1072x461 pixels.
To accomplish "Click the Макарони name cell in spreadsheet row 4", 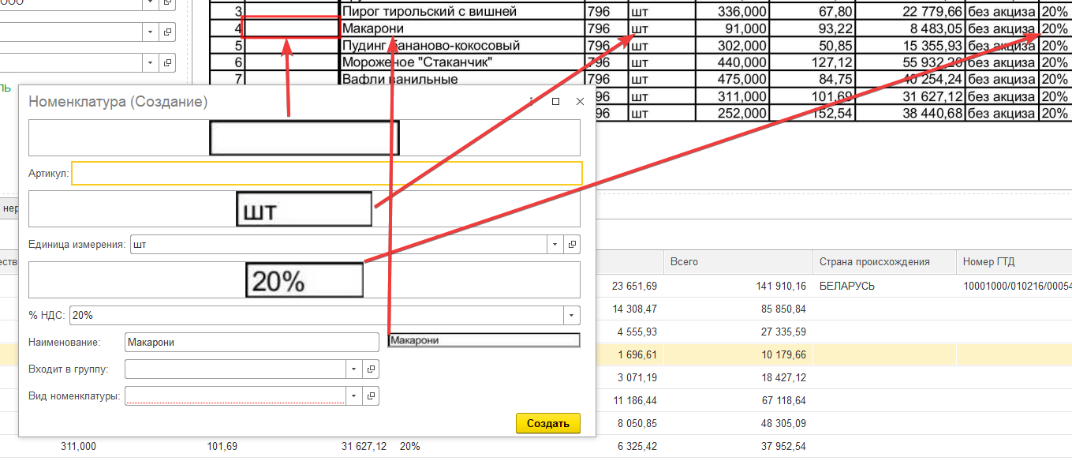I will [373, 29].
